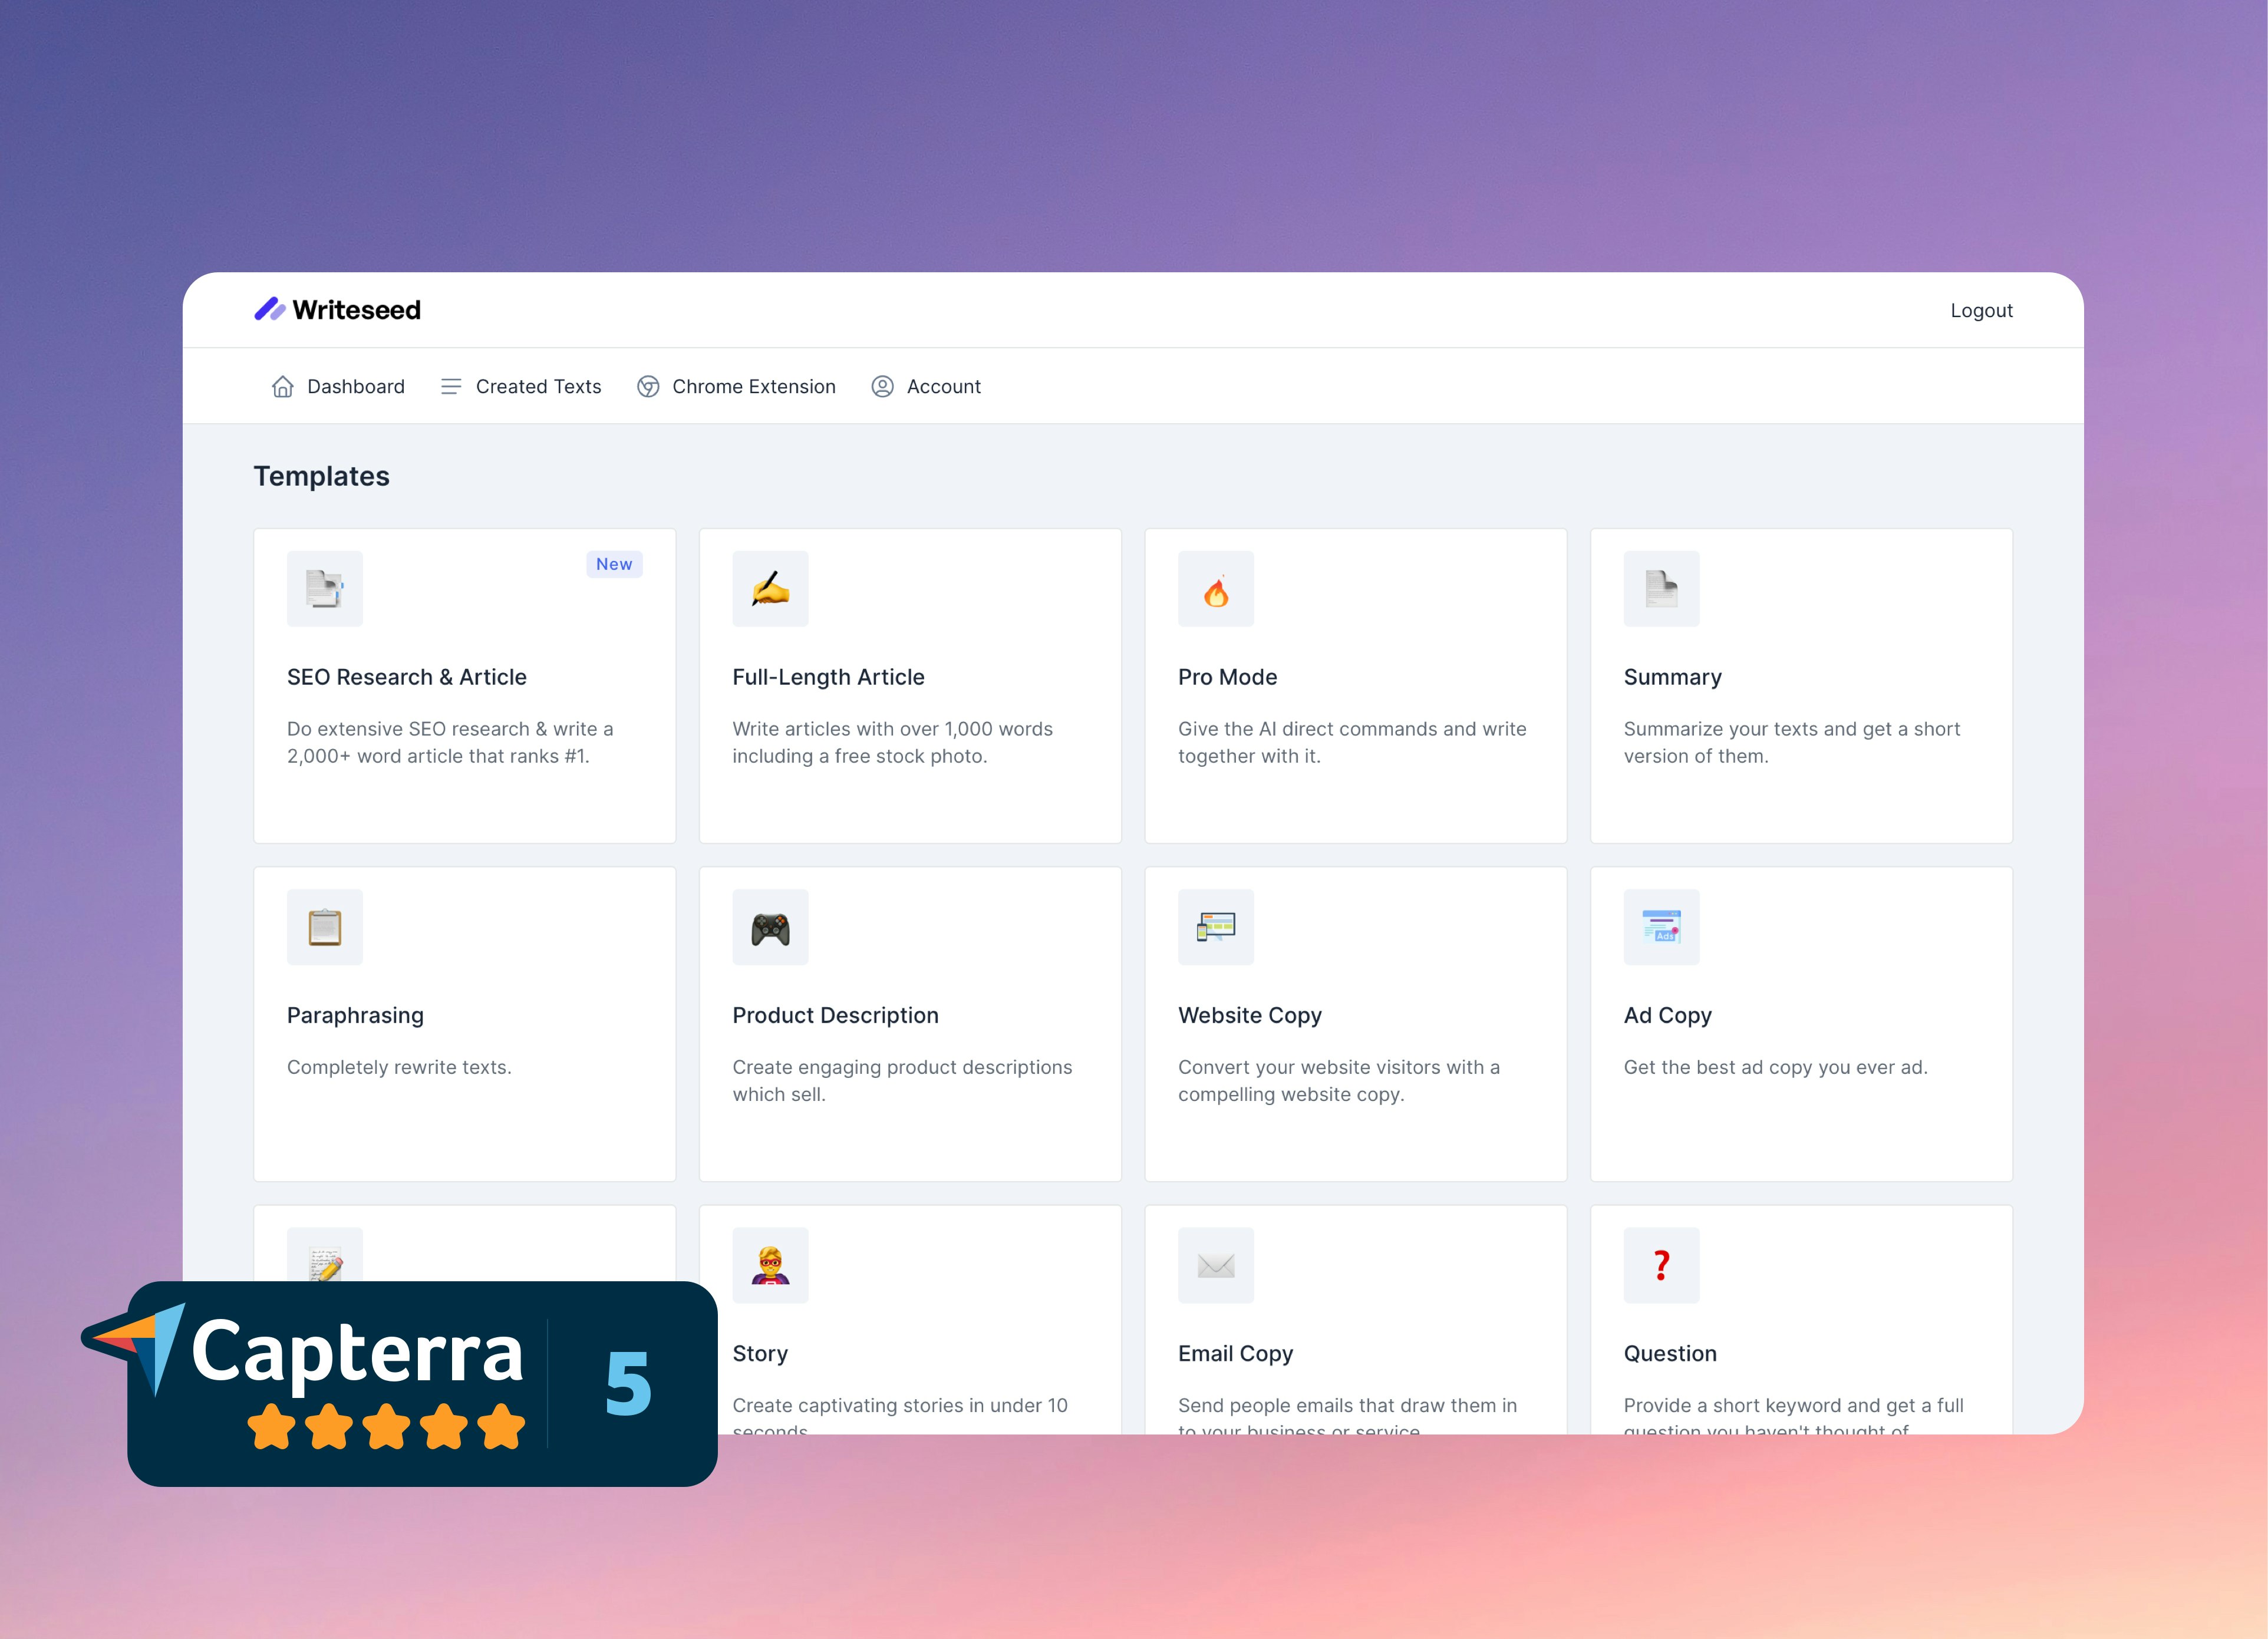This screenshot has height=1639, width=2268.
Task: Open the Created Texts menu item
Action: click(521, 386)
